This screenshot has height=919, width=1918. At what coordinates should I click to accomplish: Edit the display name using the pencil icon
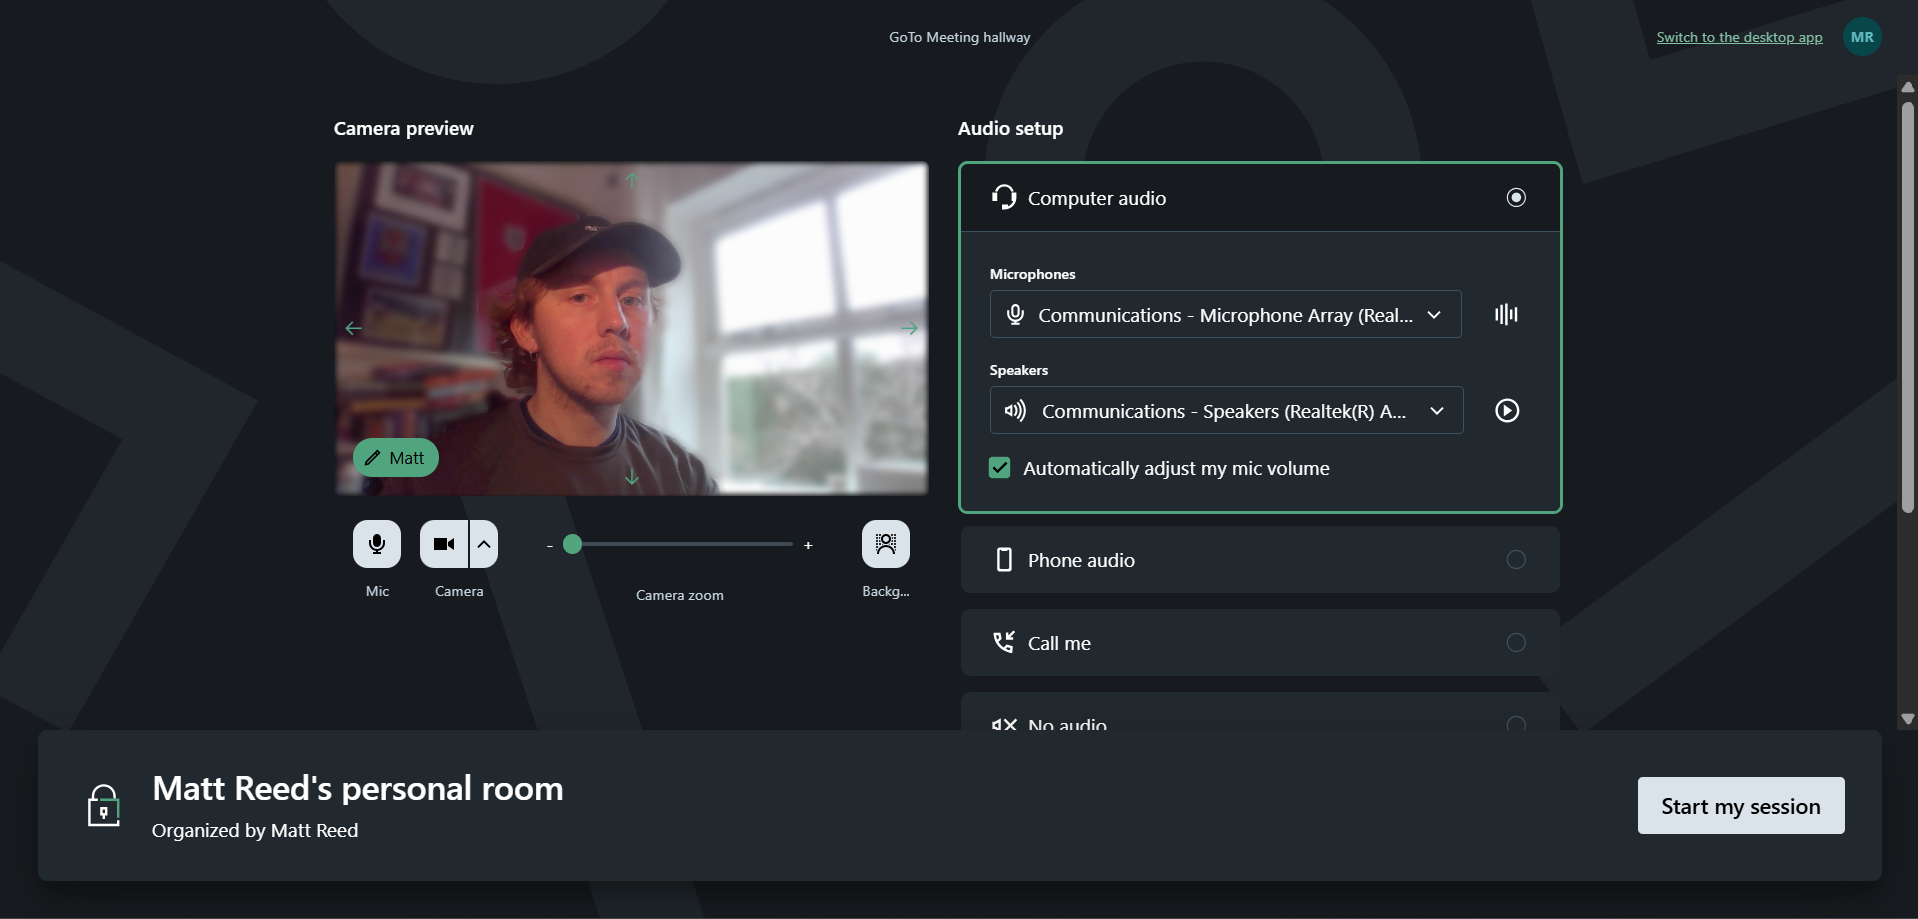[x=372, y=457]
